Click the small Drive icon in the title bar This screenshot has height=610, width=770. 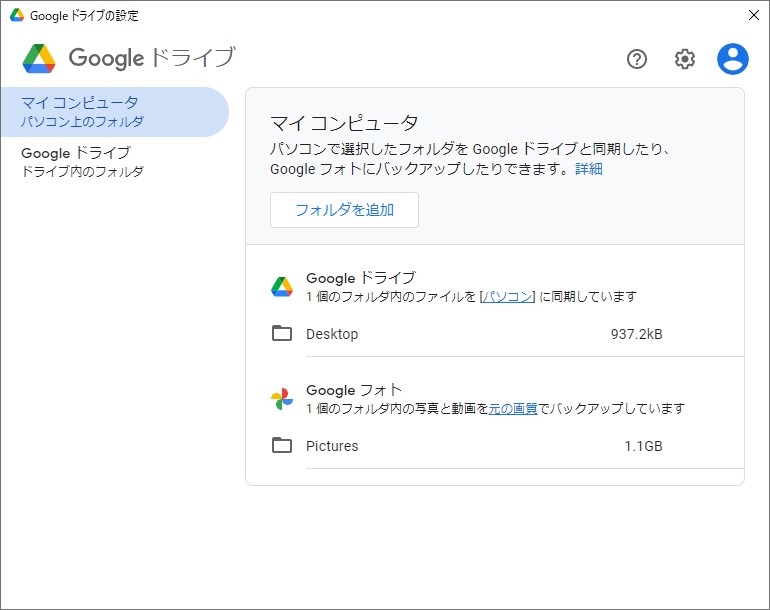[x=17, y=15]
